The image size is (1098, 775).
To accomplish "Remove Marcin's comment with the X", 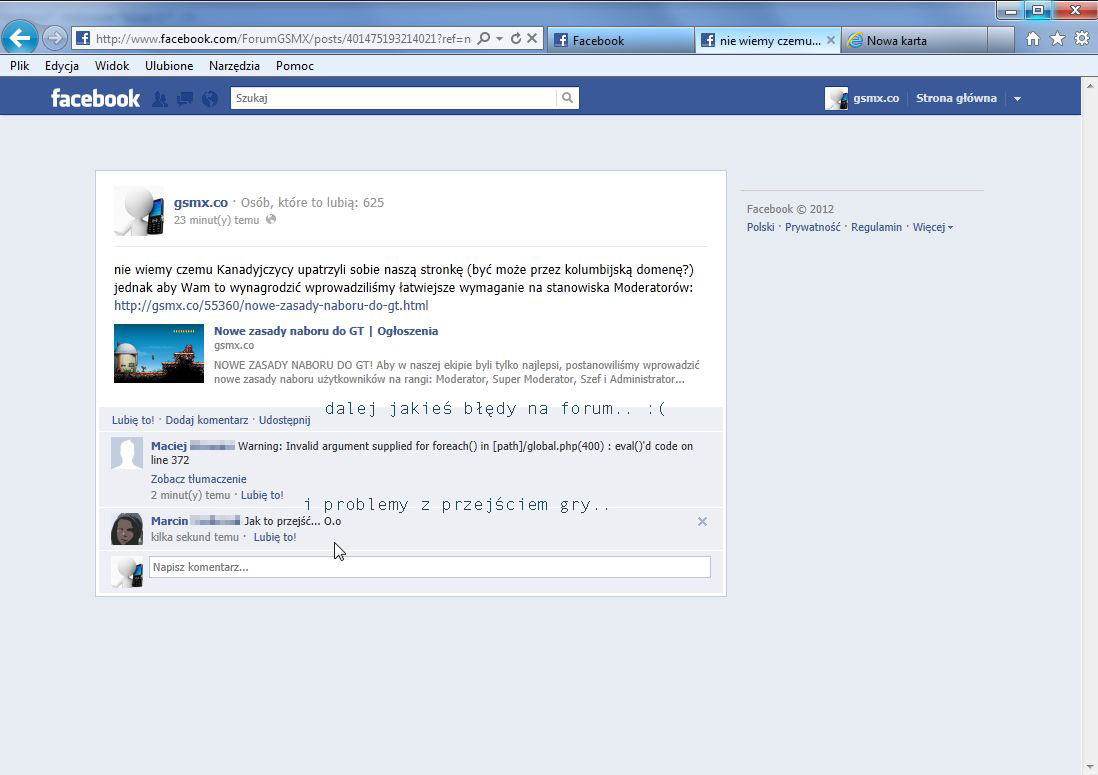I will click(702, 521).
